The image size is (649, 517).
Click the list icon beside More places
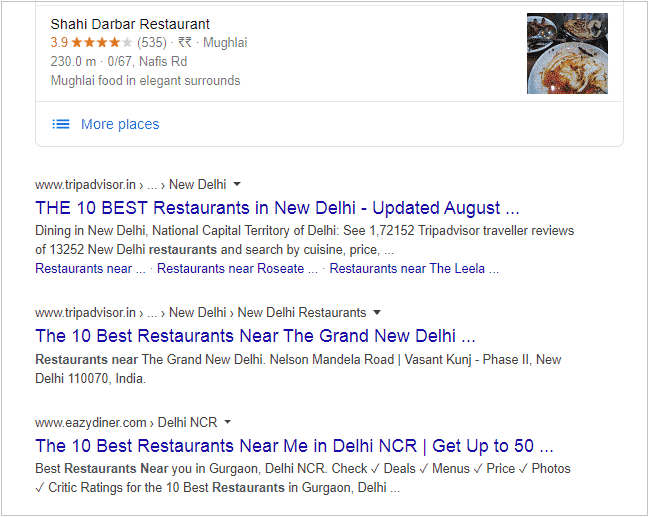click(x=61, y=124)
